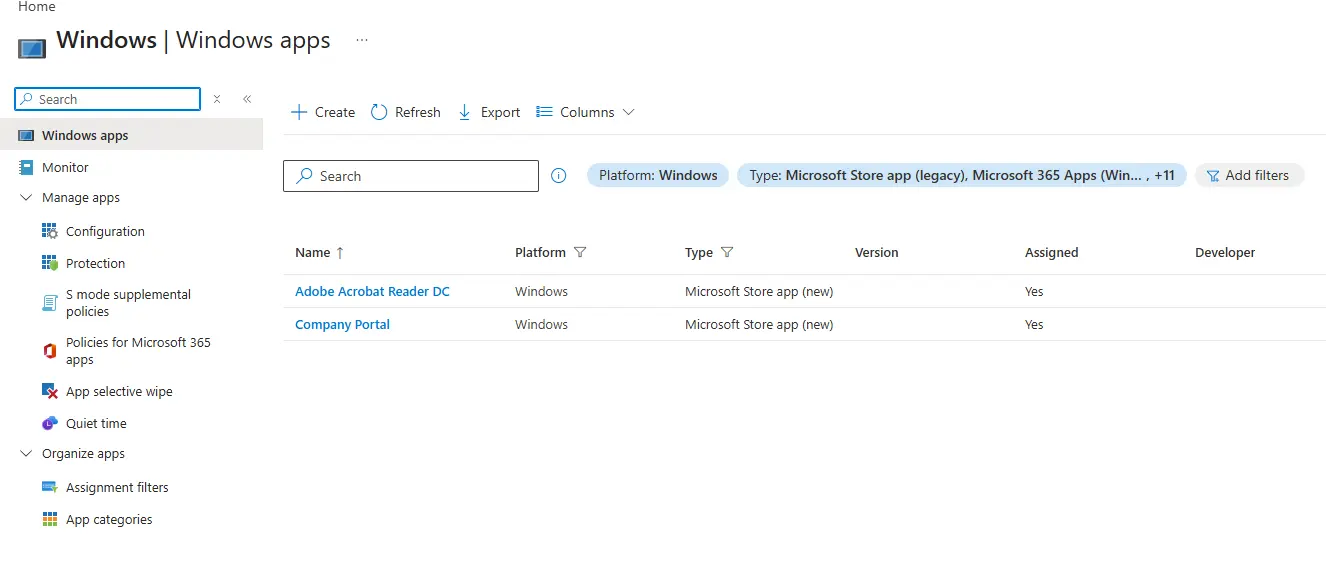Viewport: 1326px width, 575px height.
Task: Click the Windows monitor icon beside page title
Action: pyautogui.click(x=32, y=47)
